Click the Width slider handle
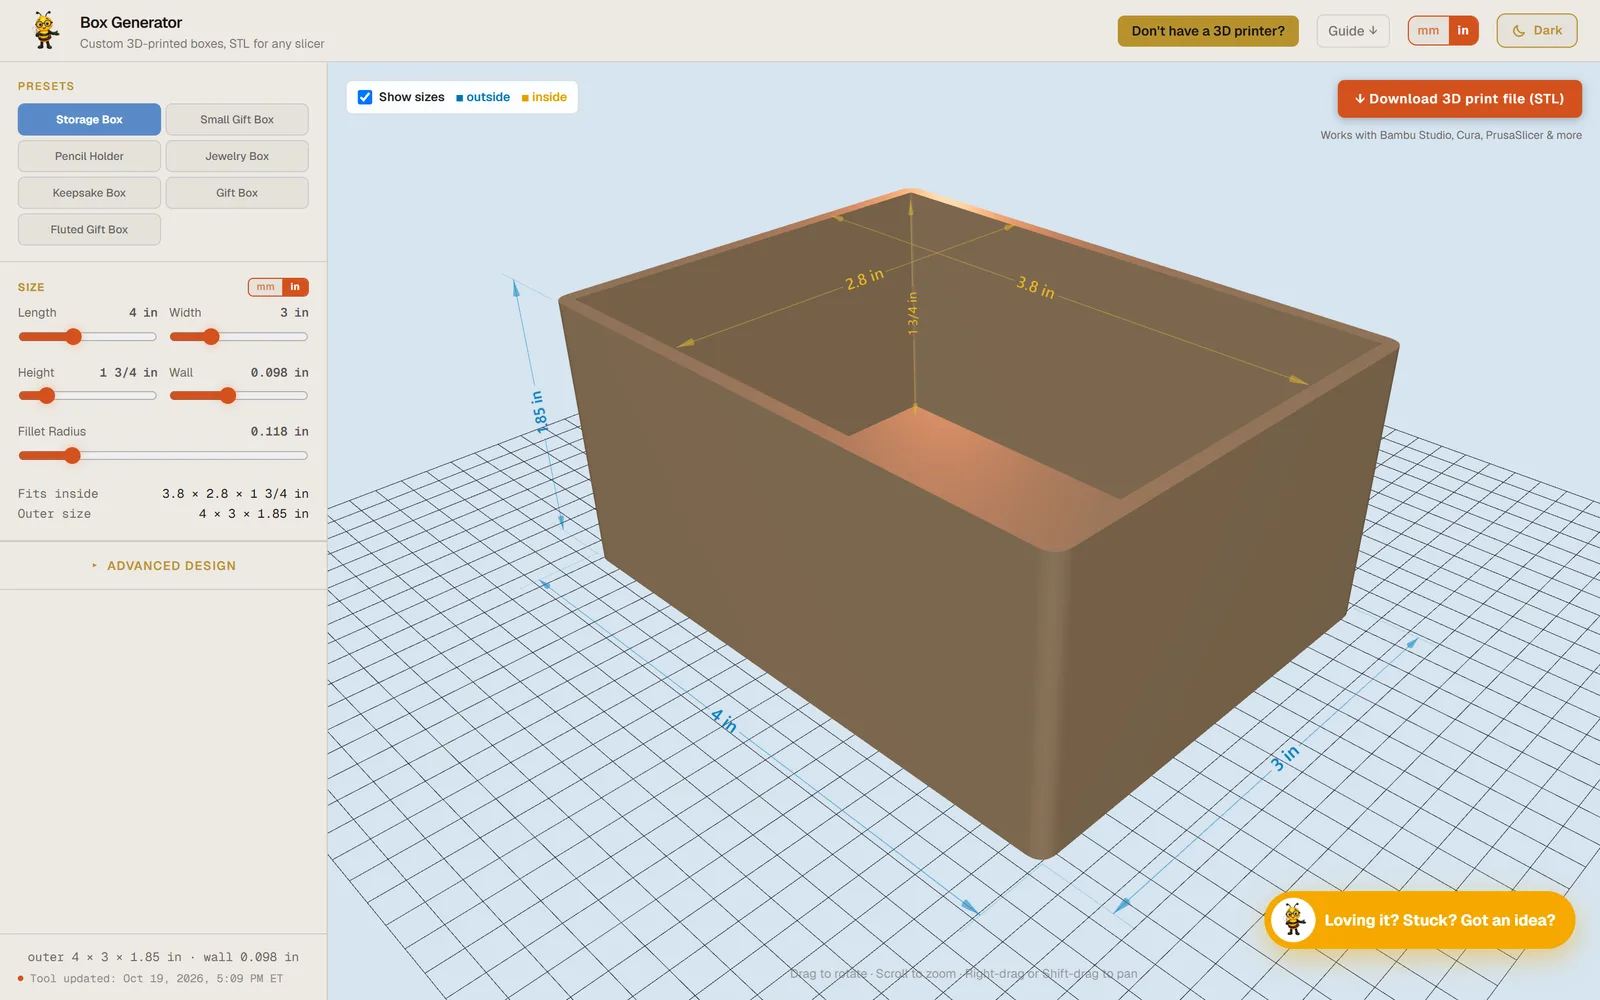Screen dimensions: 1600x1000 click(211, 337)
